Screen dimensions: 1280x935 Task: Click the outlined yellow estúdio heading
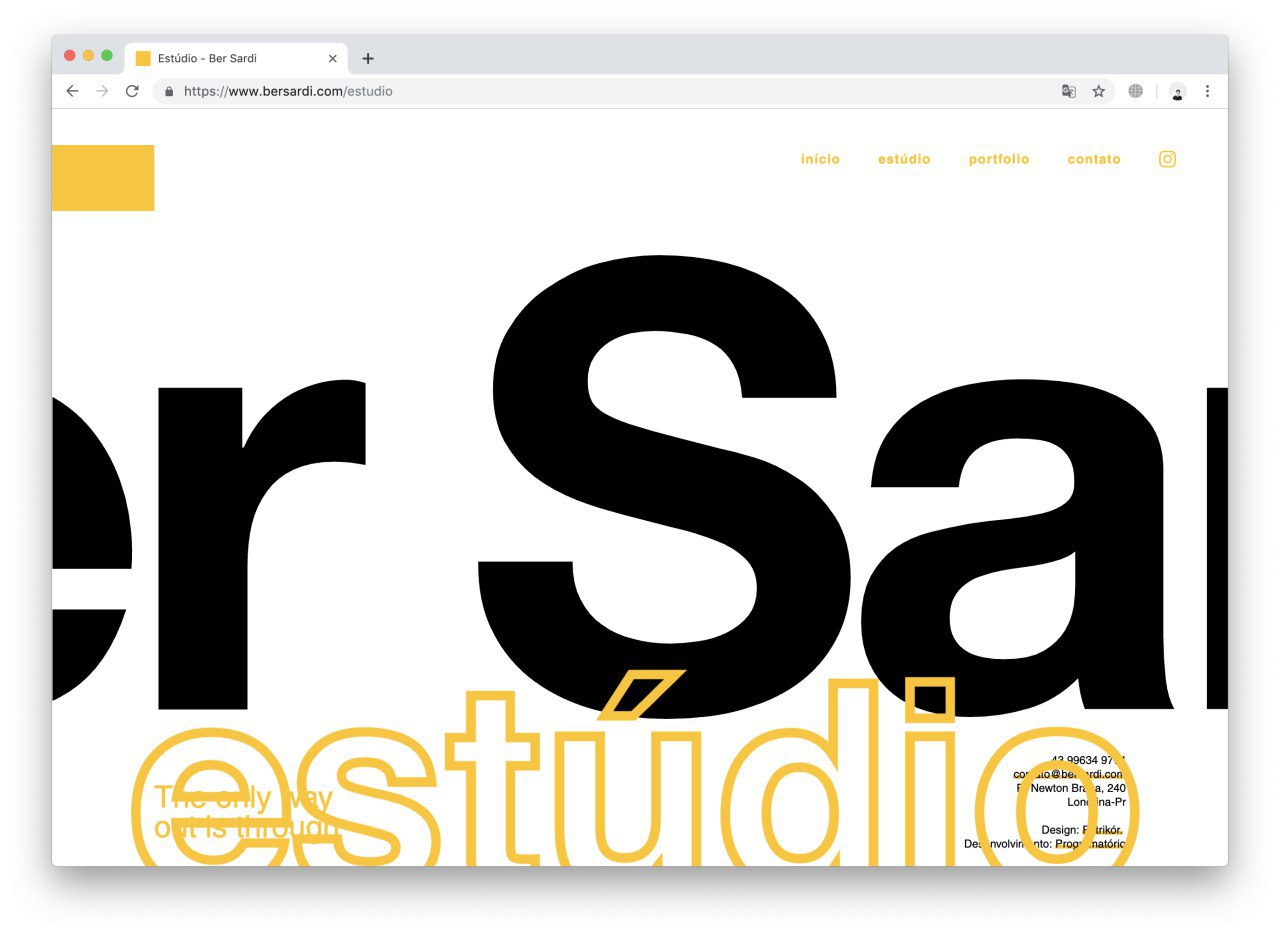tap(635, 770)
